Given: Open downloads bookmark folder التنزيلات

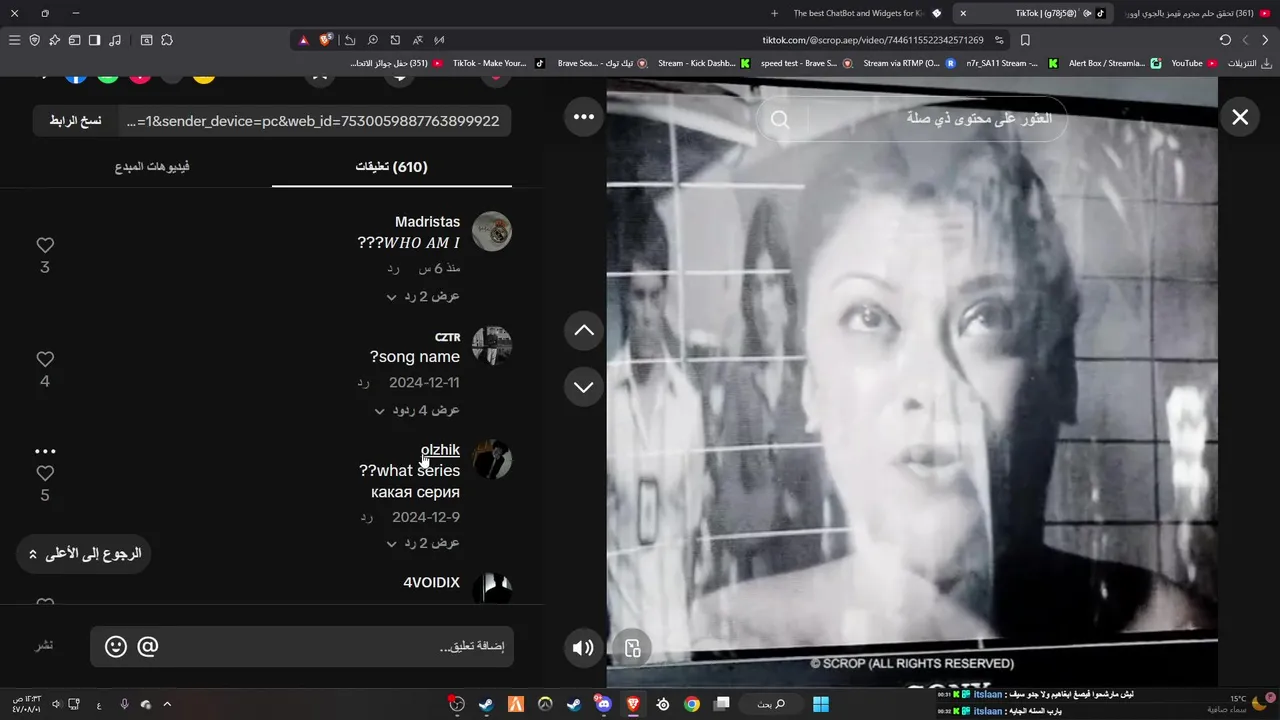Looking at the screenshot, I should pos(1248,63).
